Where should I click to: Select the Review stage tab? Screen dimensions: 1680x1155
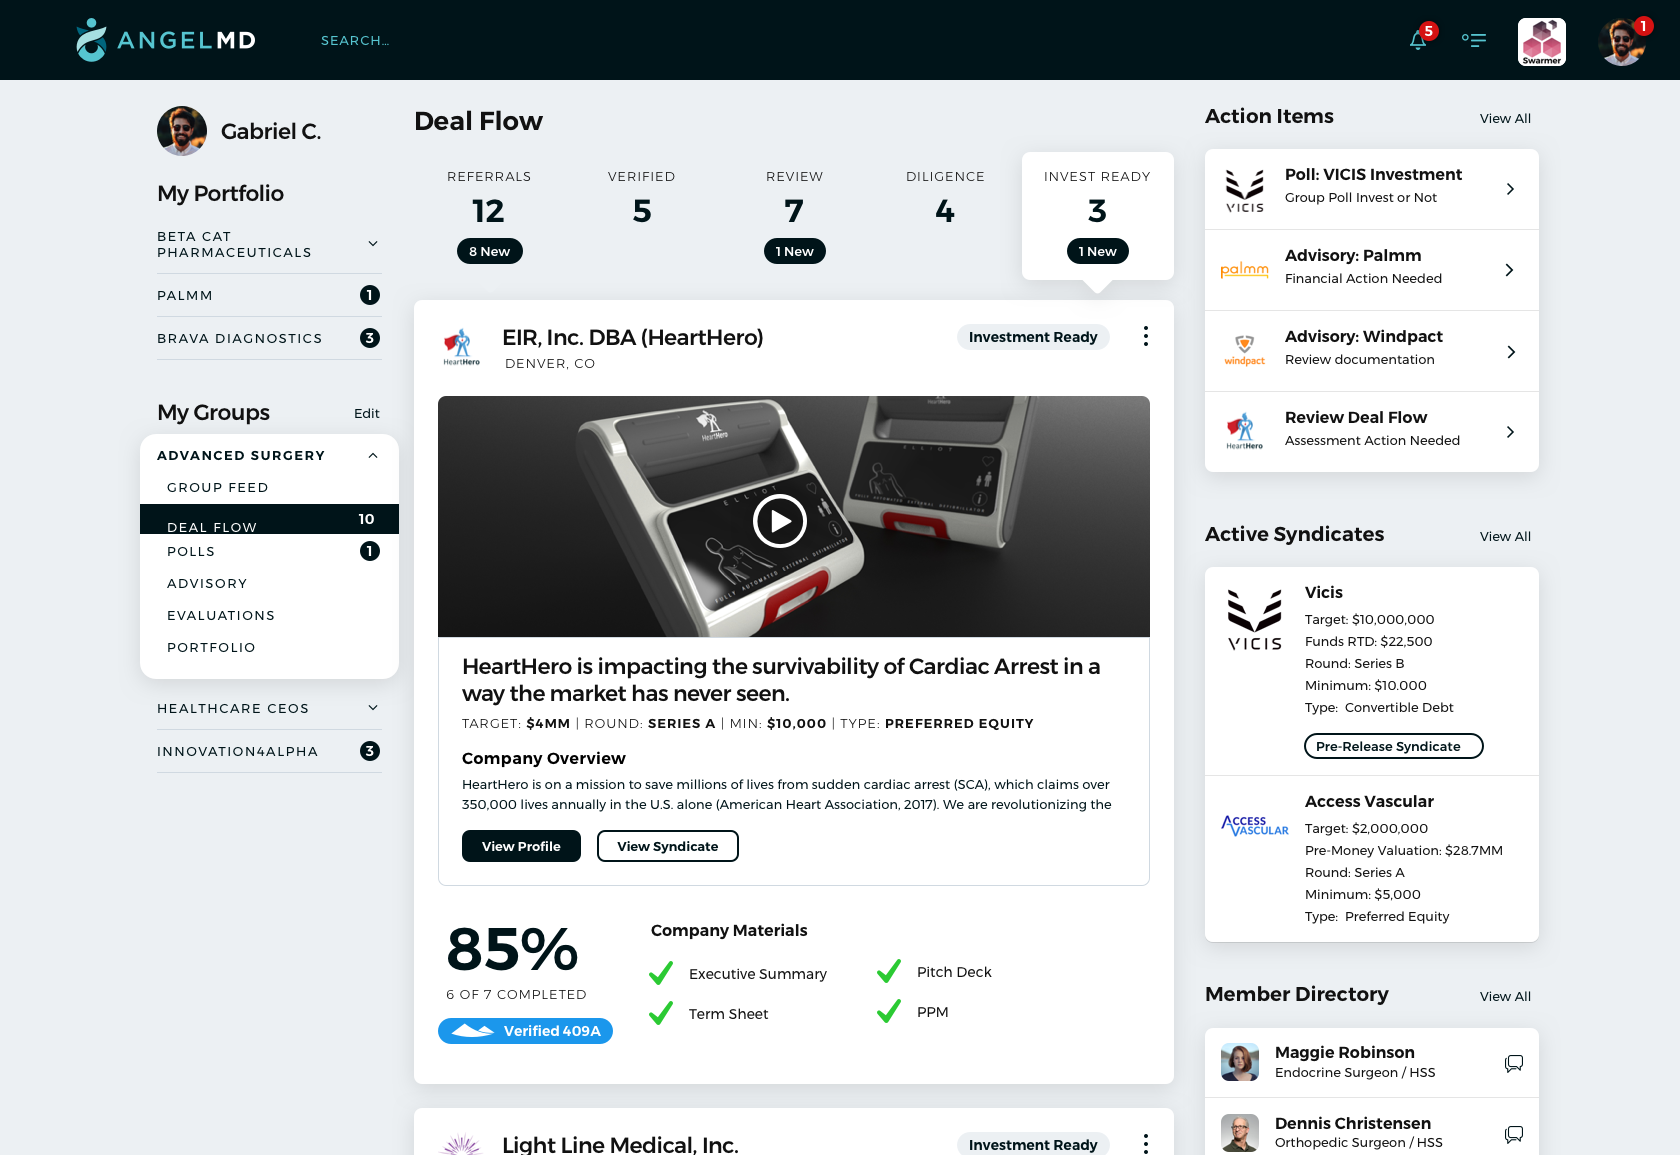point(794,215)
